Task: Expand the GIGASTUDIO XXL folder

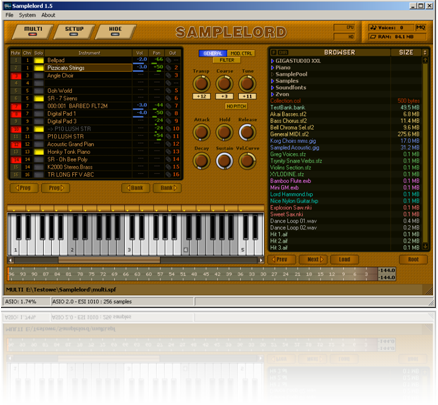Action: click(272, 61)
